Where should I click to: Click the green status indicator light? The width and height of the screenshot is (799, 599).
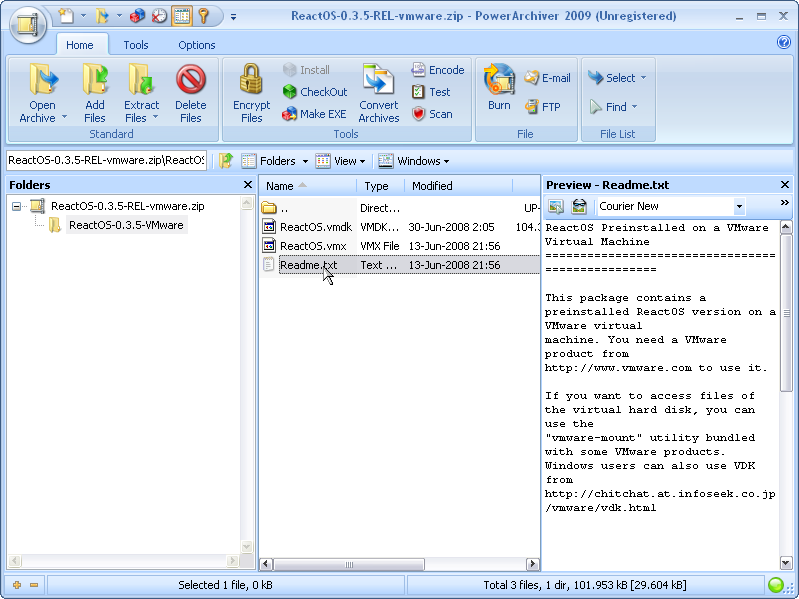tap(776, 585)
